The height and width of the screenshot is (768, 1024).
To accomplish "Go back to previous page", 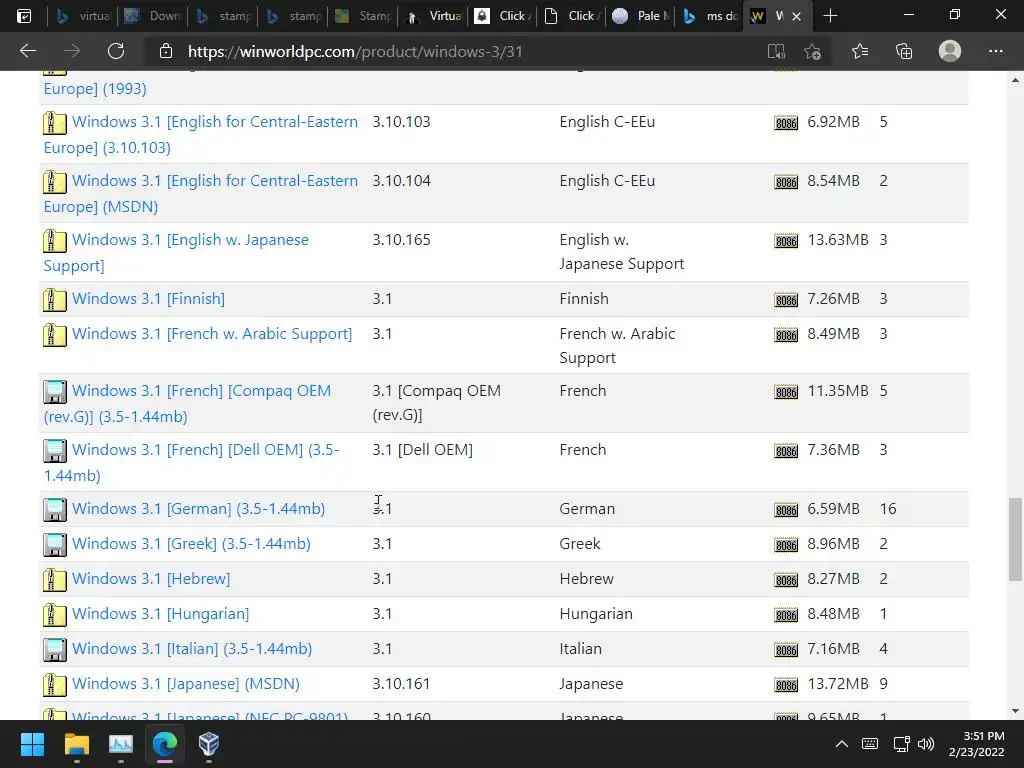I will (27, 51).
